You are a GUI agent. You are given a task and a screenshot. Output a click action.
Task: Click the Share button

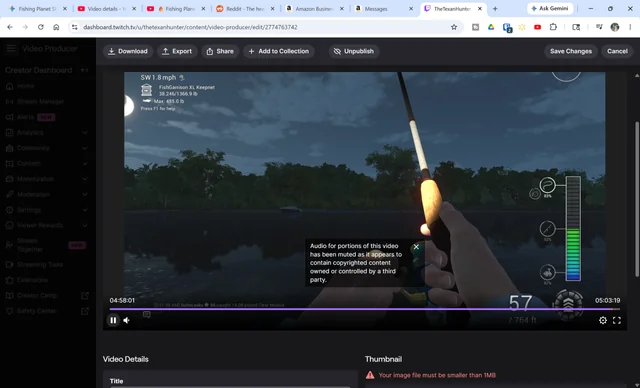pos(220,51)
